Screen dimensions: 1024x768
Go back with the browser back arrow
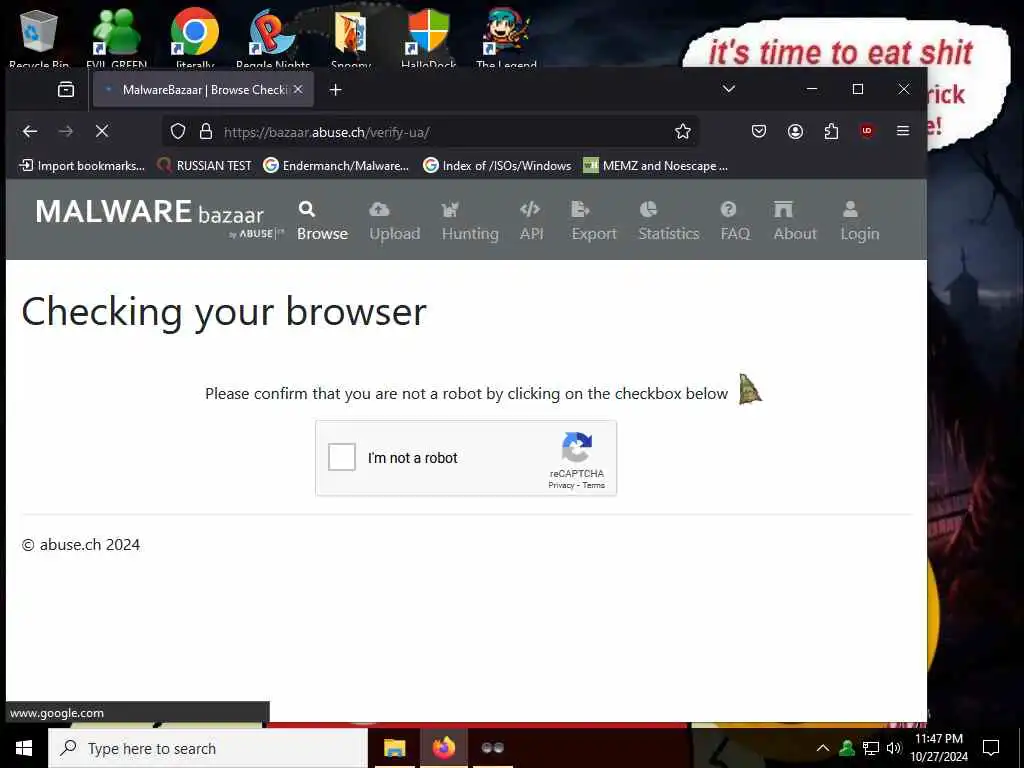click(x=30, y=131)
